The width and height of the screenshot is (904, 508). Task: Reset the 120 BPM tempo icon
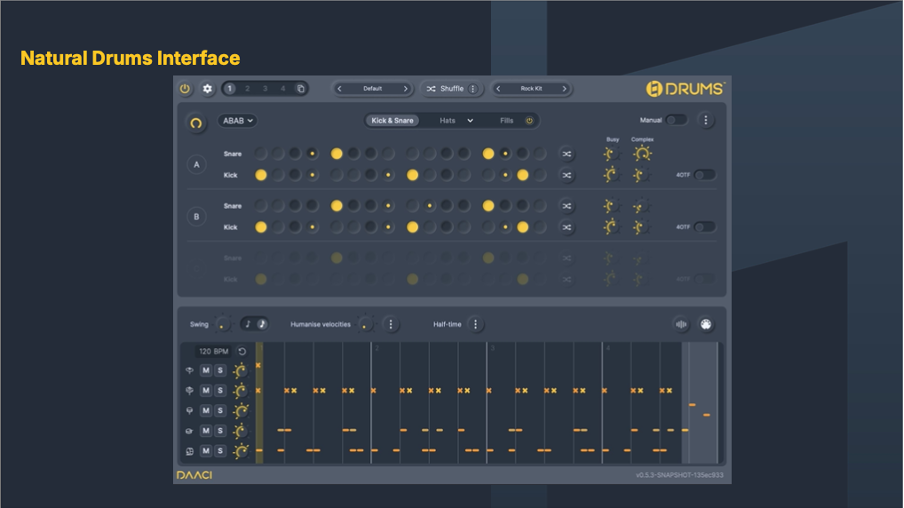(242, 351)
